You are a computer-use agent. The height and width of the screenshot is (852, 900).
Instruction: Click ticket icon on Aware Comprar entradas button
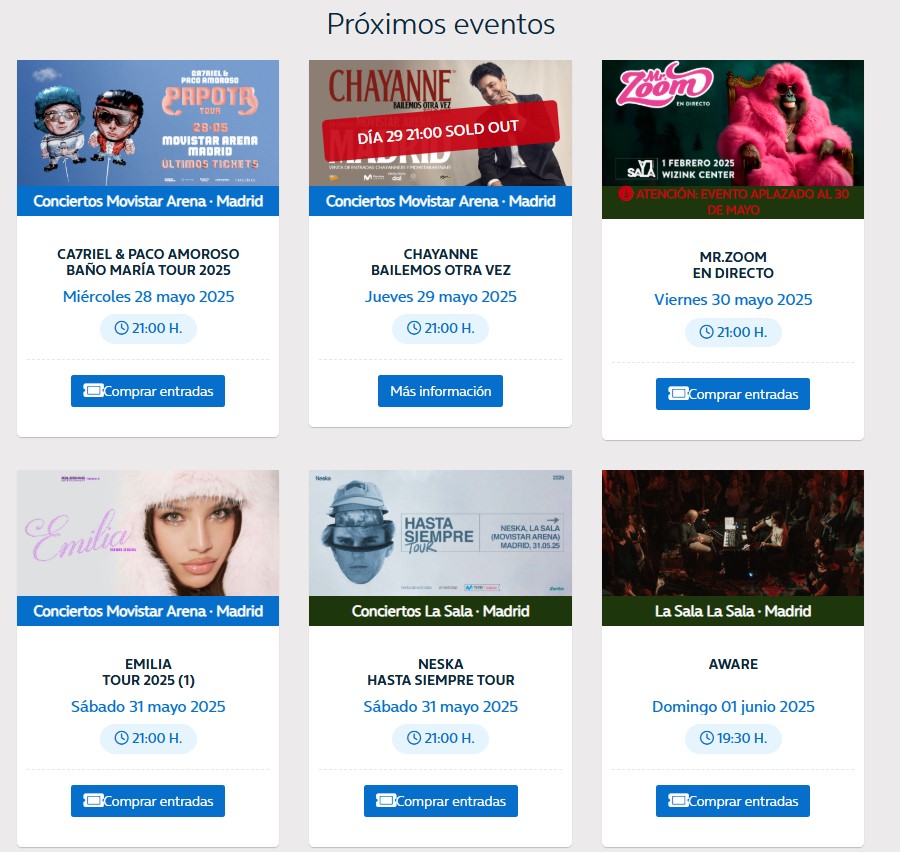pyautogui.click(x=678, y=801)
